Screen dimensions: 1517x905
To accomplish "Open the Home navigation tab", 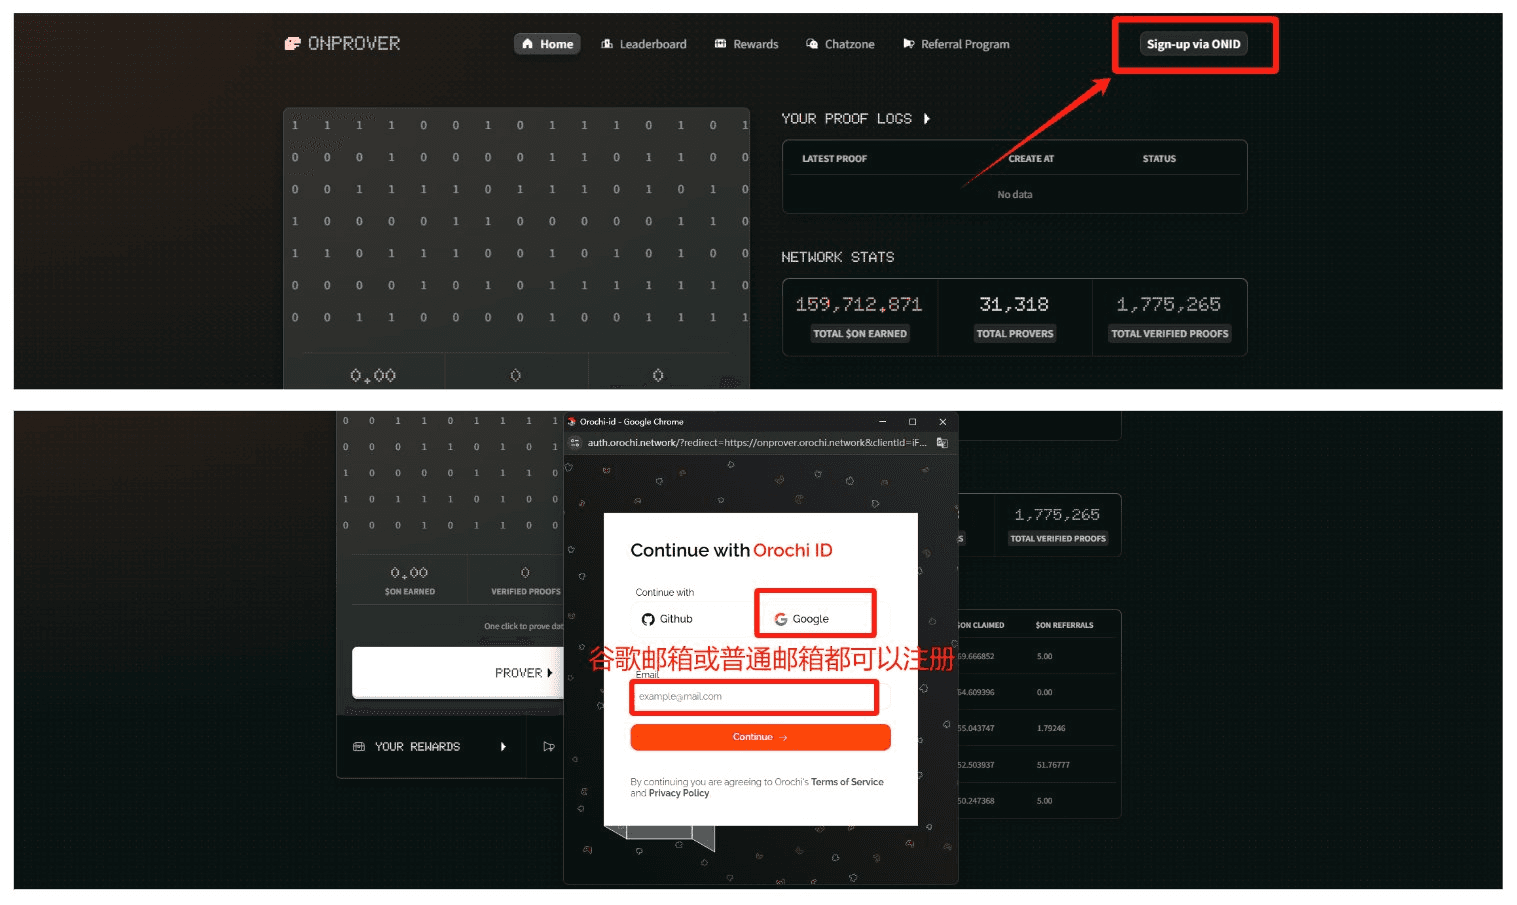I will (x=547, y=44).
